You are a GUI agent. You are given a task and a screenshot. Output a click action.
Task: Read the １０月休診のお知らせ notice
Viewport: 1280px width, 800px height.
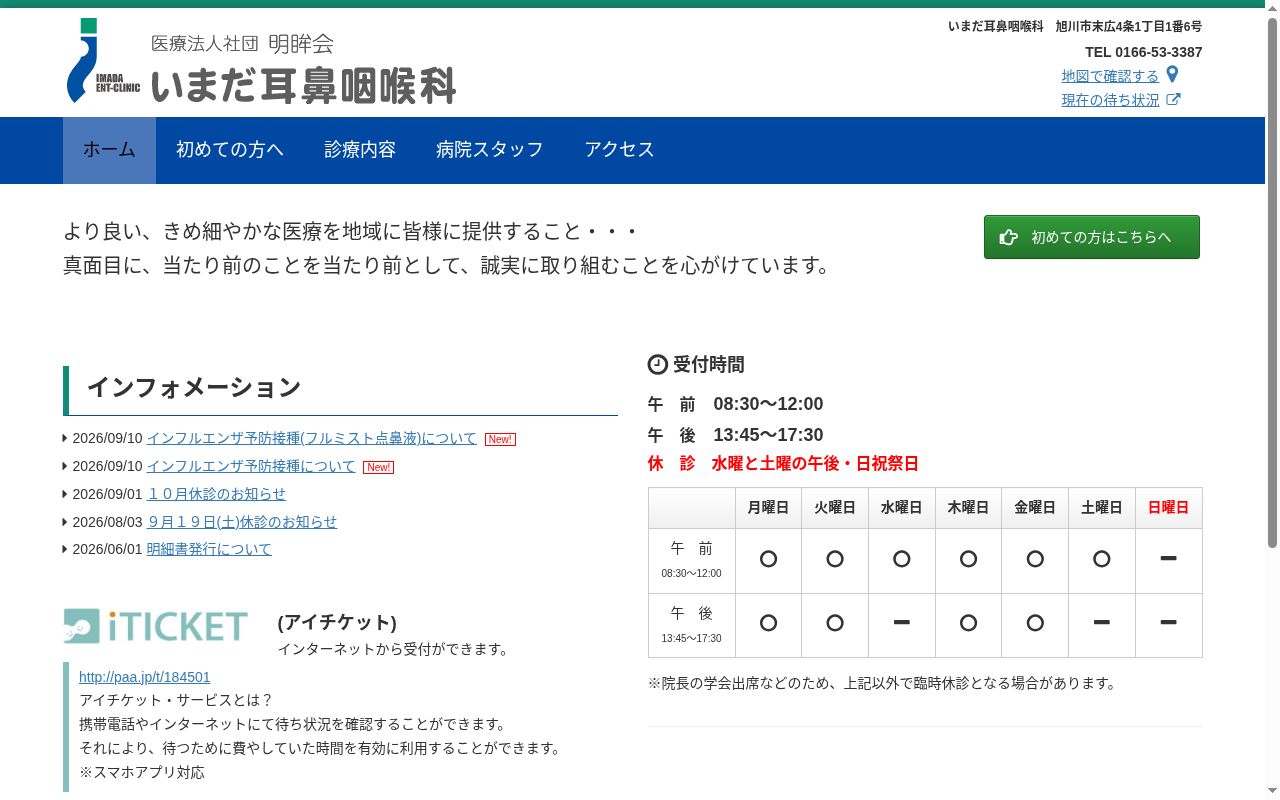216,494
